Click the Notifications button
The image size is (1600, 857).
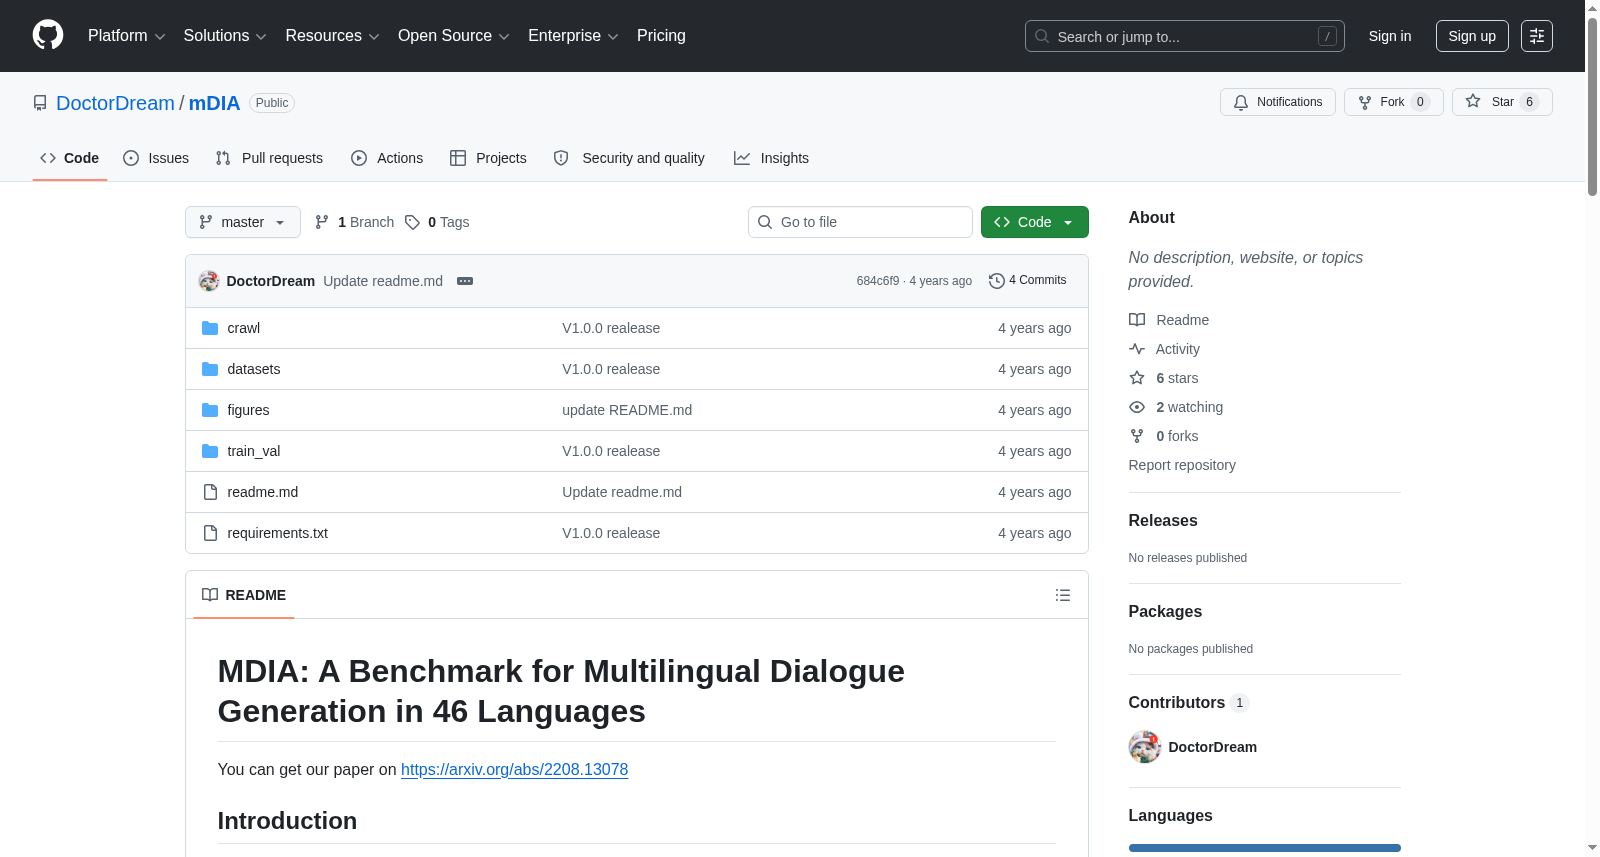1278,102
